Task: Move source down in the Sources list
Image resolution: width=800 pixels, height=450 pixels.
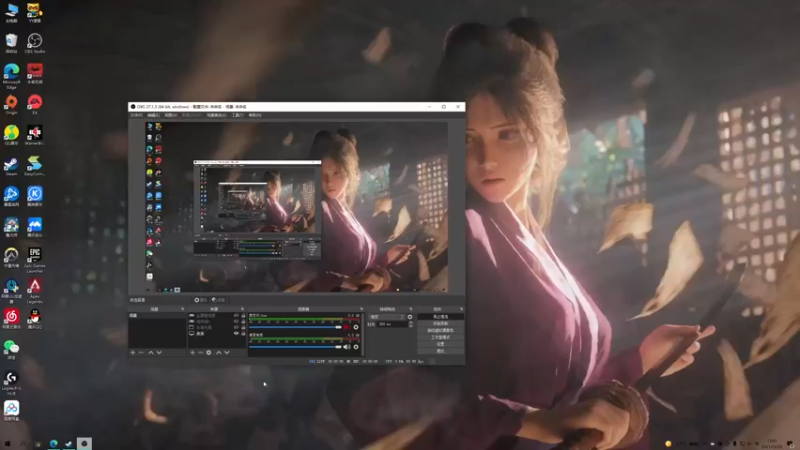Action: pos(227,353)
